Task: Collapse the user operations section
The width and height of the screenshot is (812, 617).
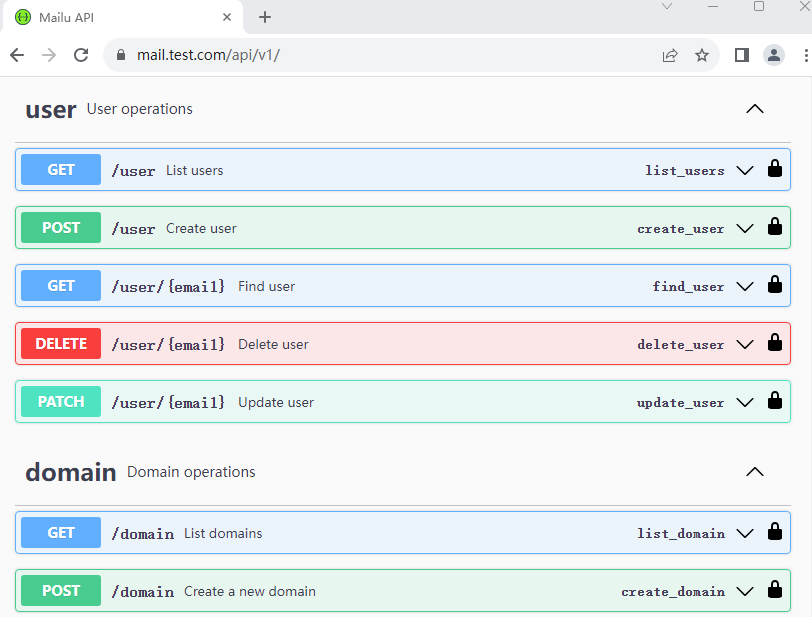Action: (x=755, y=109)
